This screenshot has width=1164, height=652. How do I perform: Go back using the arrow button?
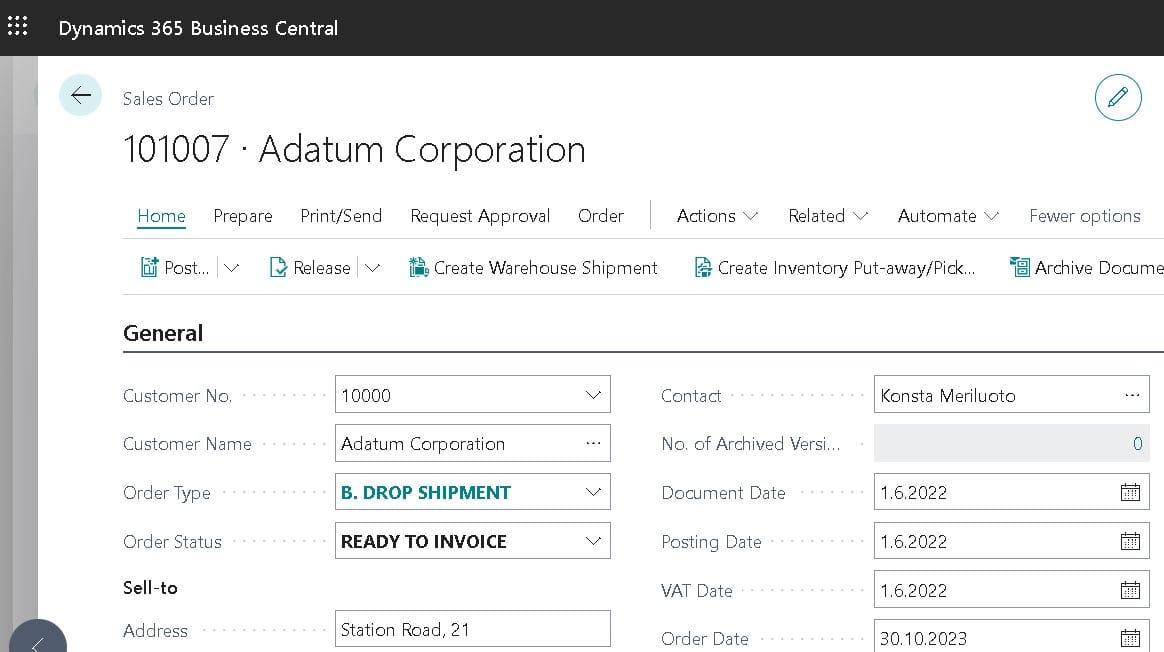[80, 95]
